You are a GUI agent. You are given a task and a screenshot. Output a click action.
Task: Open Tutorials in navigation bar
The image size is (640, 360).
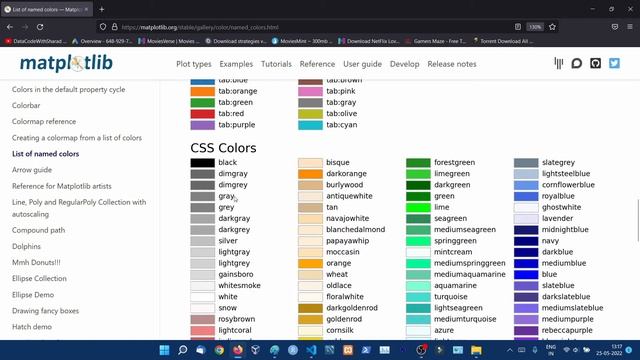[276, 64]
